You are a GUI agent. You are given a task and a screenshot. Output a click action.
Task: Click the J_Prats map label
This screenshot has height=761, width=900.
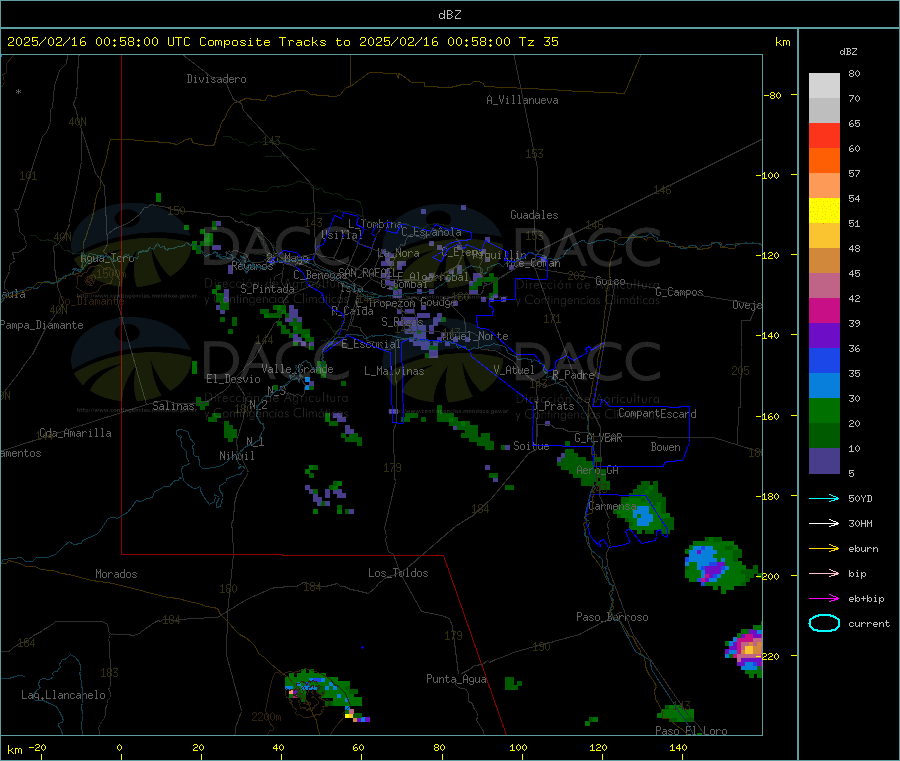click(553, 406)
